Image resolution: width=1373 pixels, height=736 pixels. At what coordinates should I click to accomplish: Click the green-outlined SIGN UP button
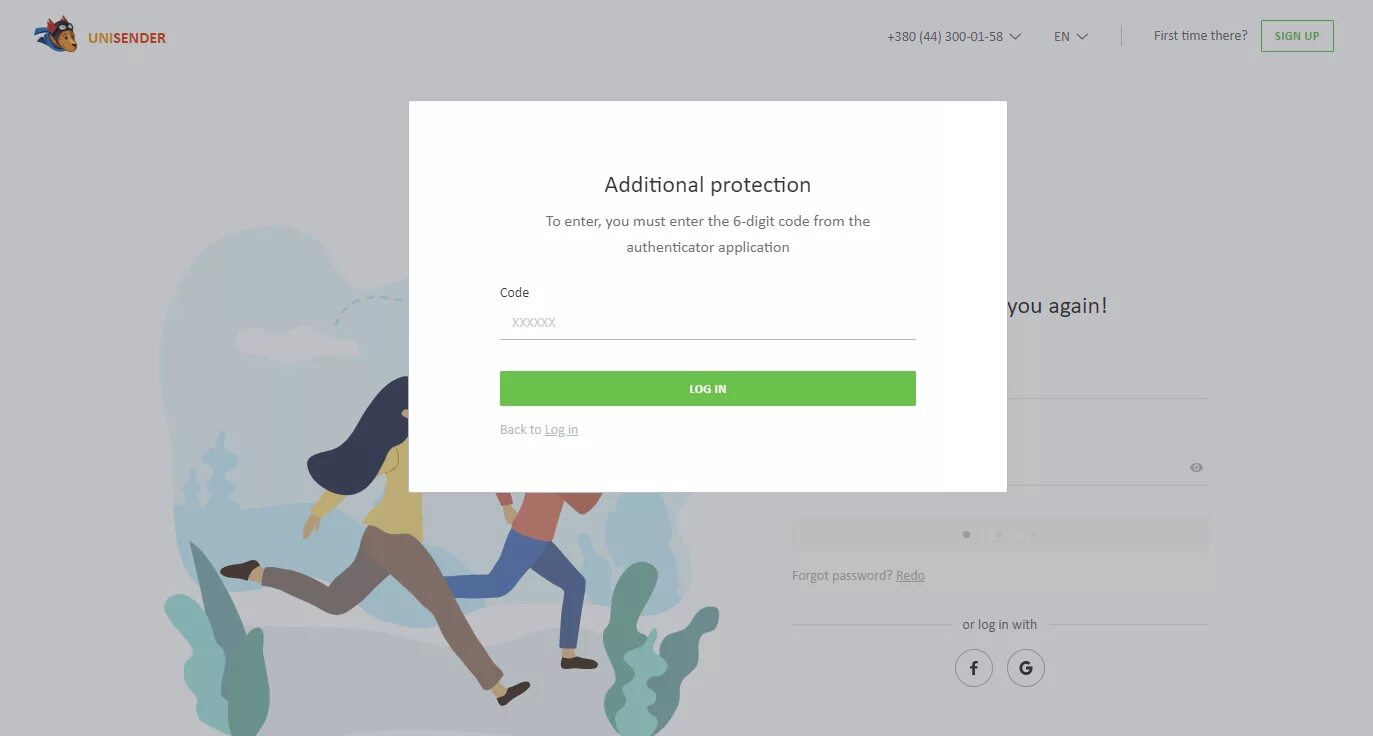1297,36
